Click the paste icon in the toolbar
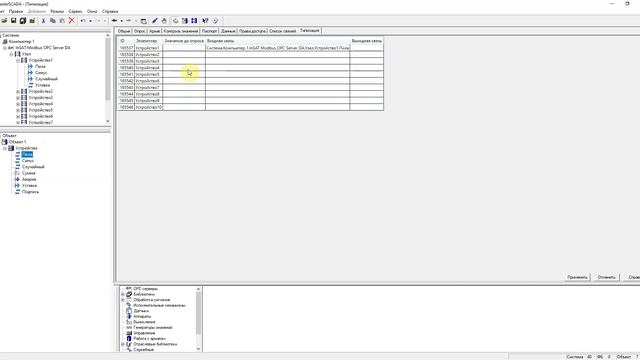640x360 pixels. [62, 20]
